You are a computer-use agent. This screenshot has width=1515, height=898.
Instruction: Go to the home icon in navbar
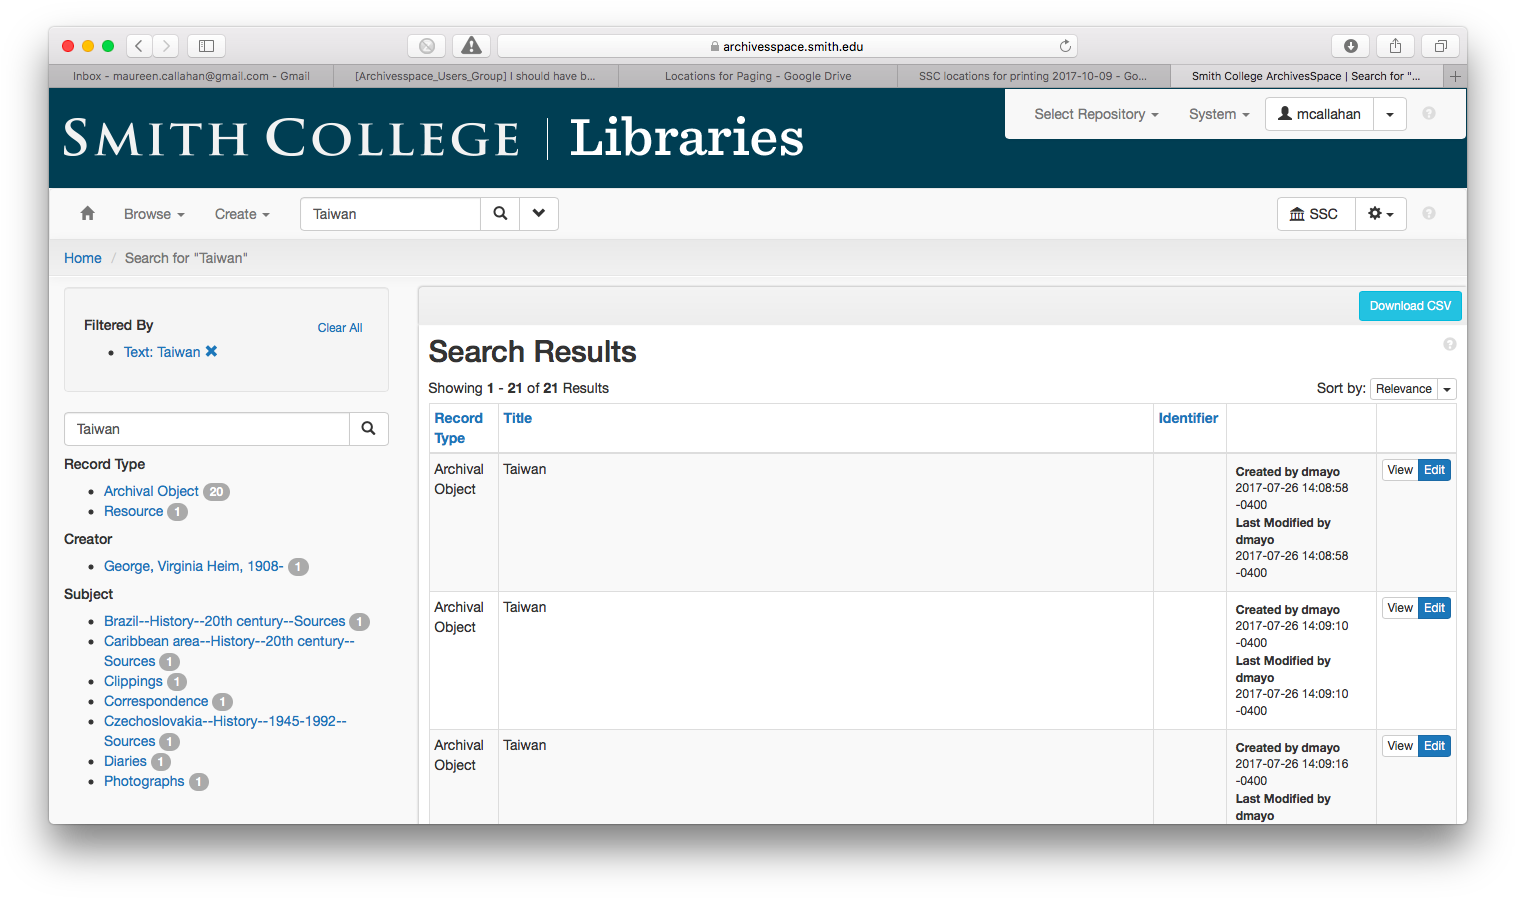pos(88,213)
